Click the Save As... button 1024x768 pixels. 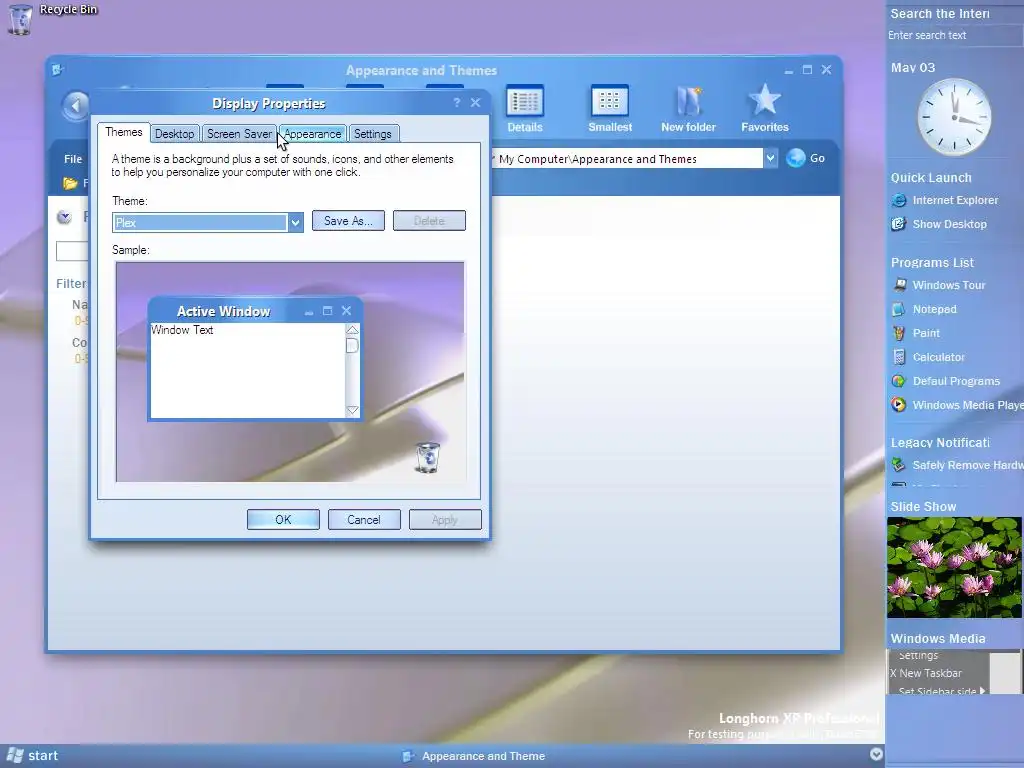(x=348, y=221)
